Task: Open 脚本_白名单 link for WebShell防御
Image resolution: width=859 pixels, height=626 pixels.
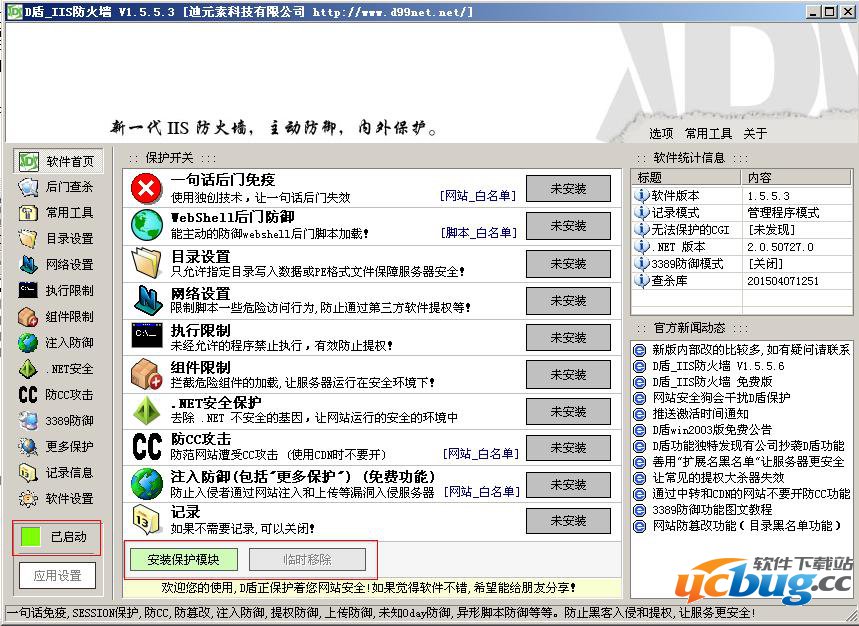Action: pyautogui.click(x=478, y=233)
